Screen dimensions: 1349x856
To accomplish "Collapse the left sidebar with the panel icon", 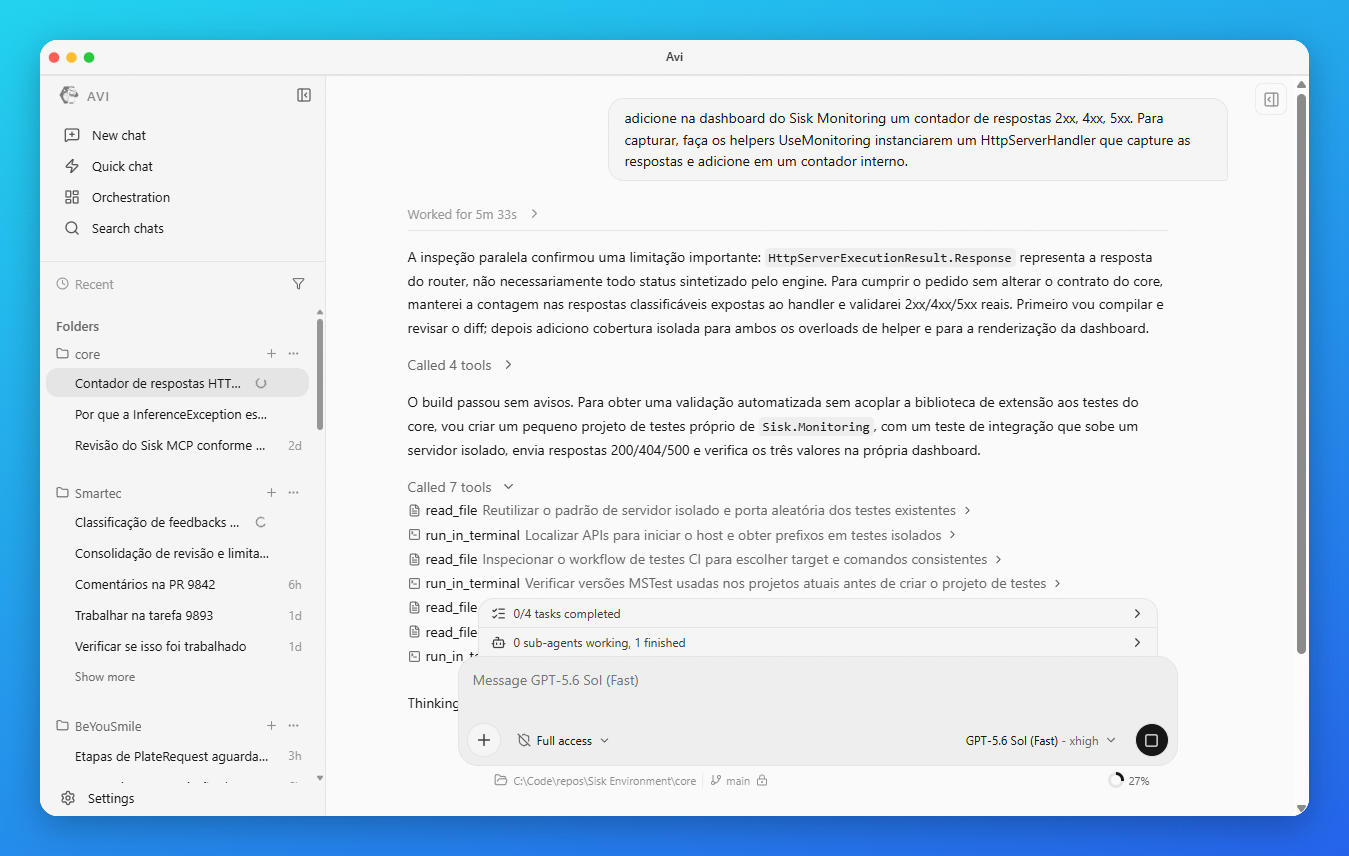I will click(304, 95).
